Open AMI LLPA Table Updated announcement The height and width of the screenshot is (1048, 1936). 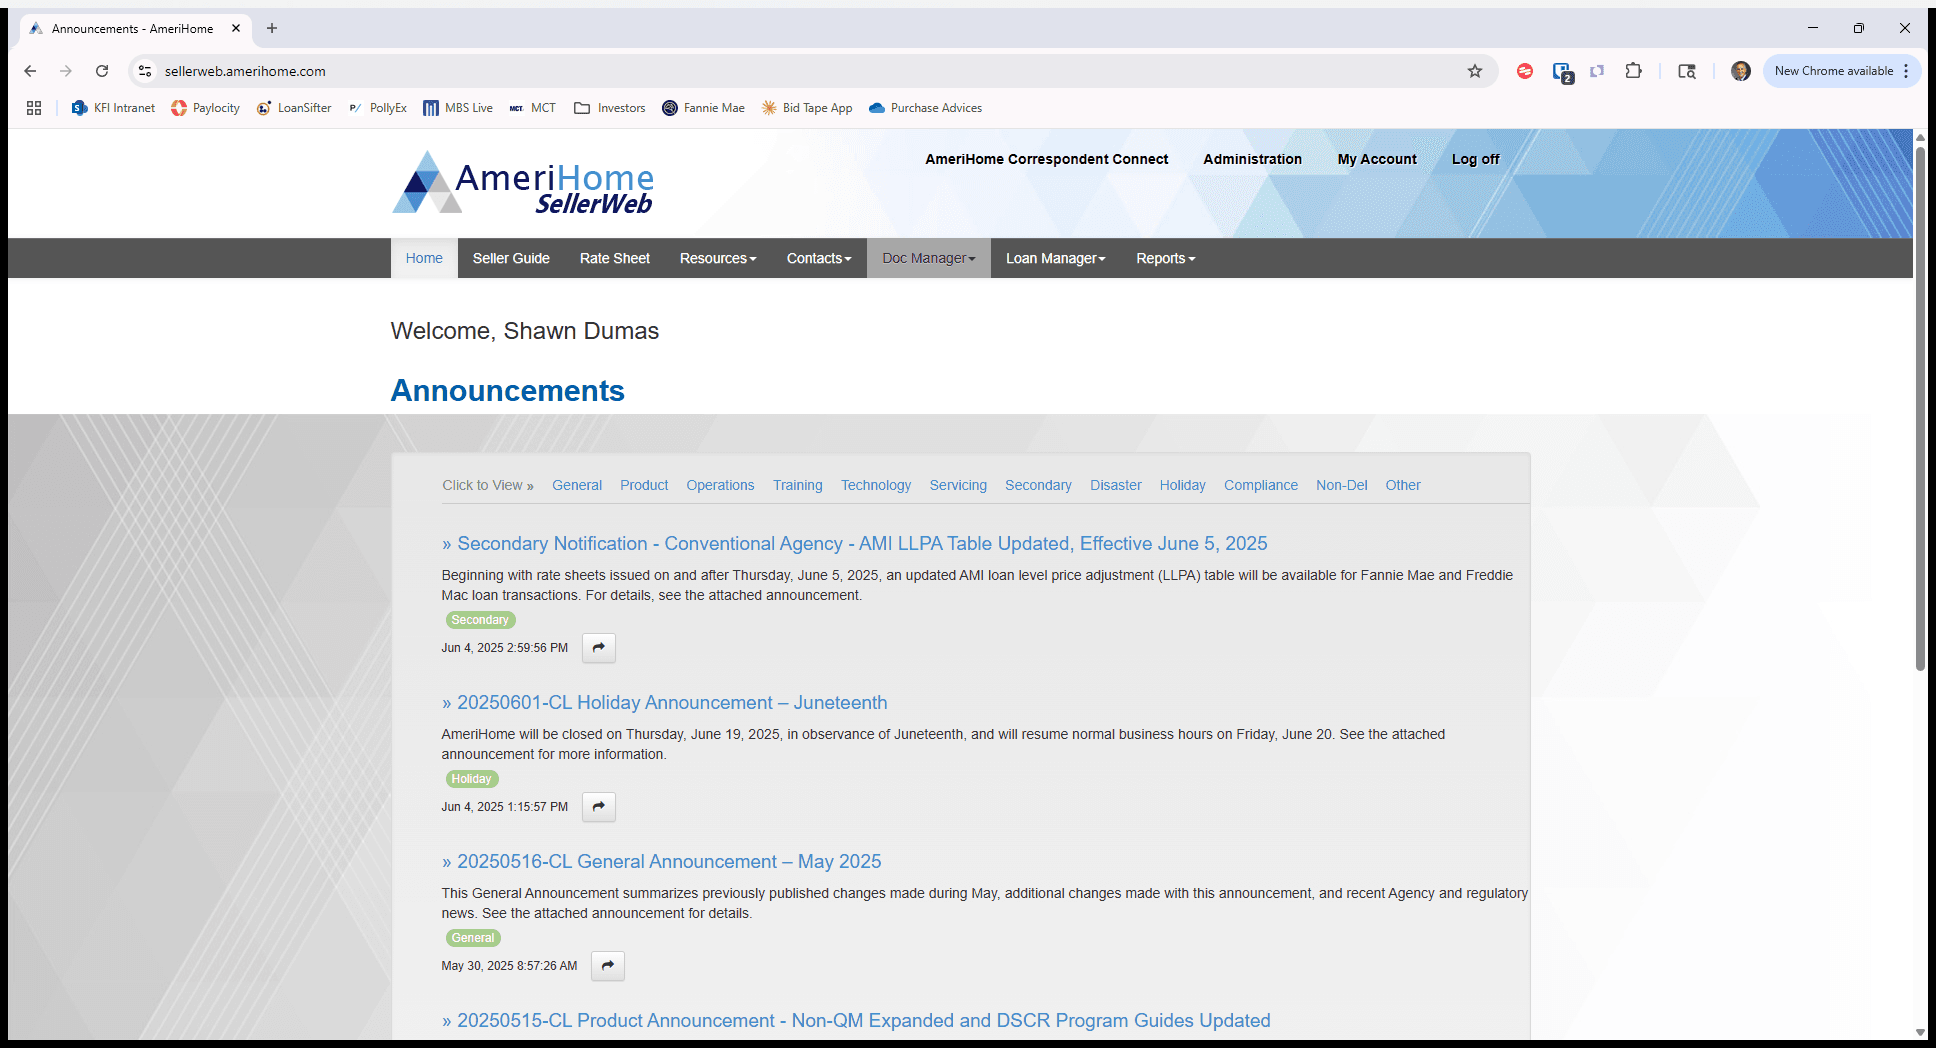855,543
